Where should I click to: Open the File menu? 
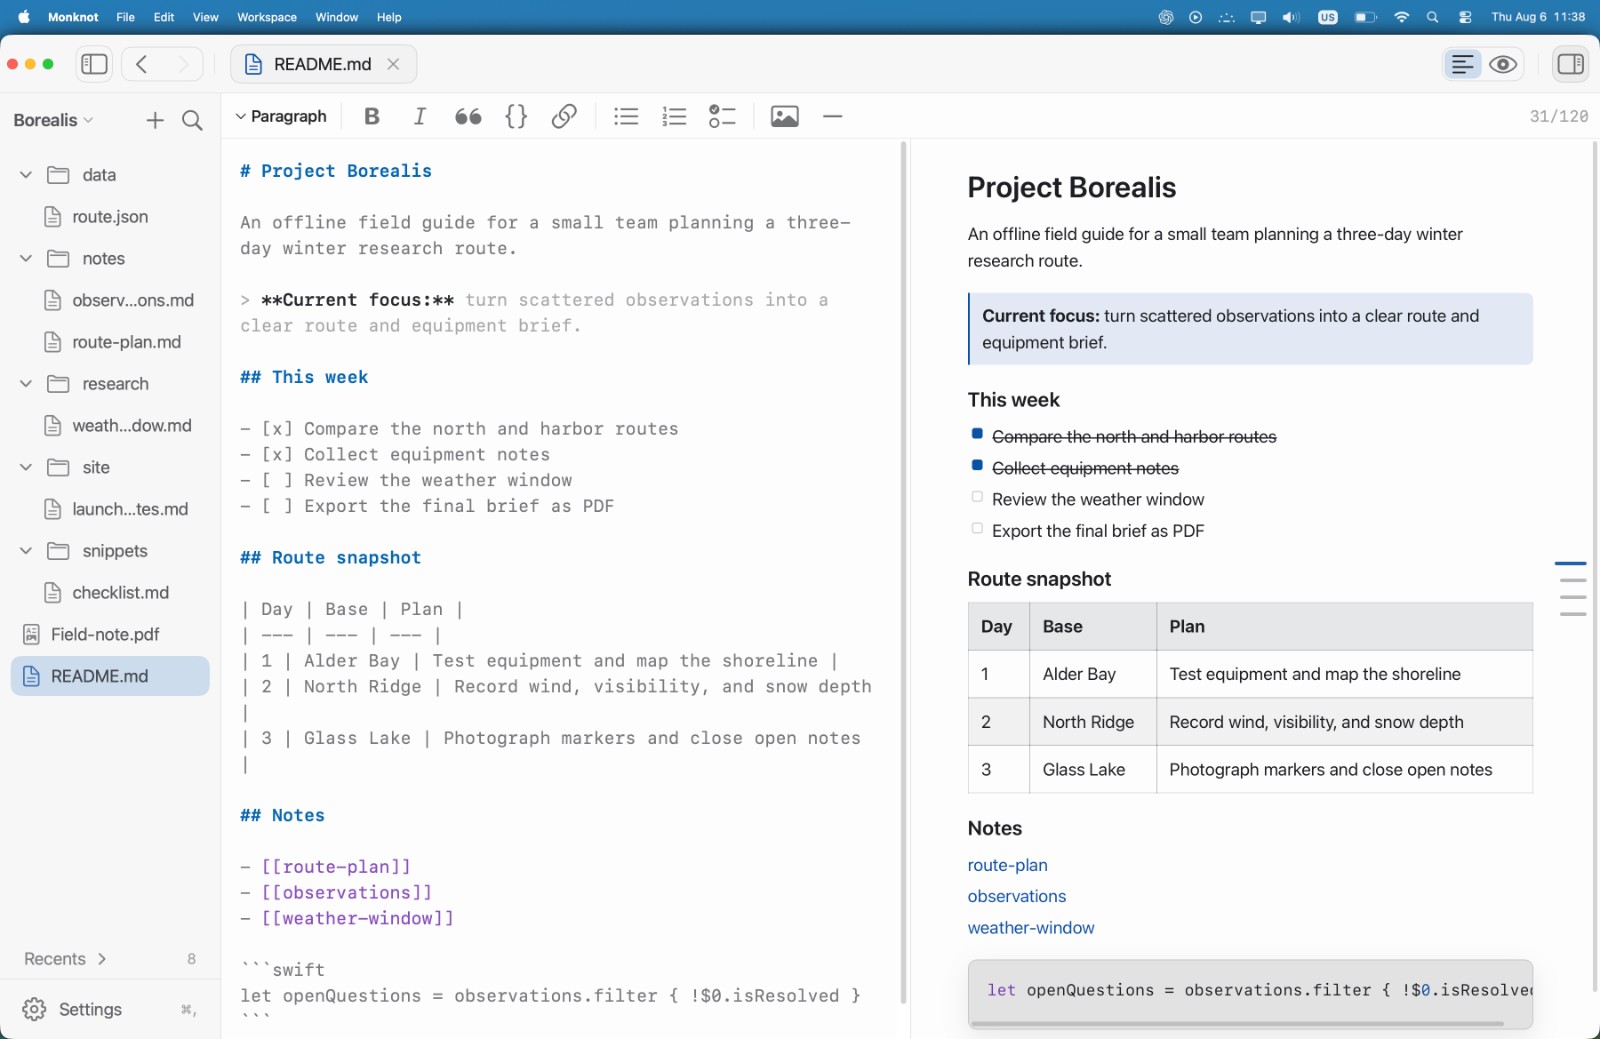coord(126,17)
